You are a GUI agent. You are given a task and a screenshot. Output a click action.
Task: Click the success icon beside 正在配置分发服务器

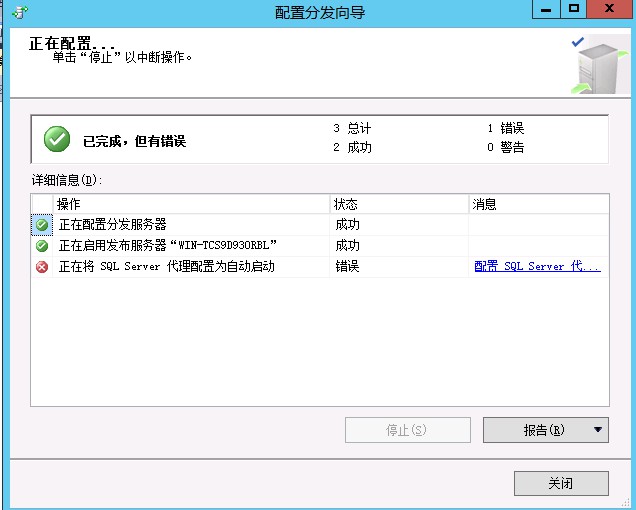[x=42, y=225]
